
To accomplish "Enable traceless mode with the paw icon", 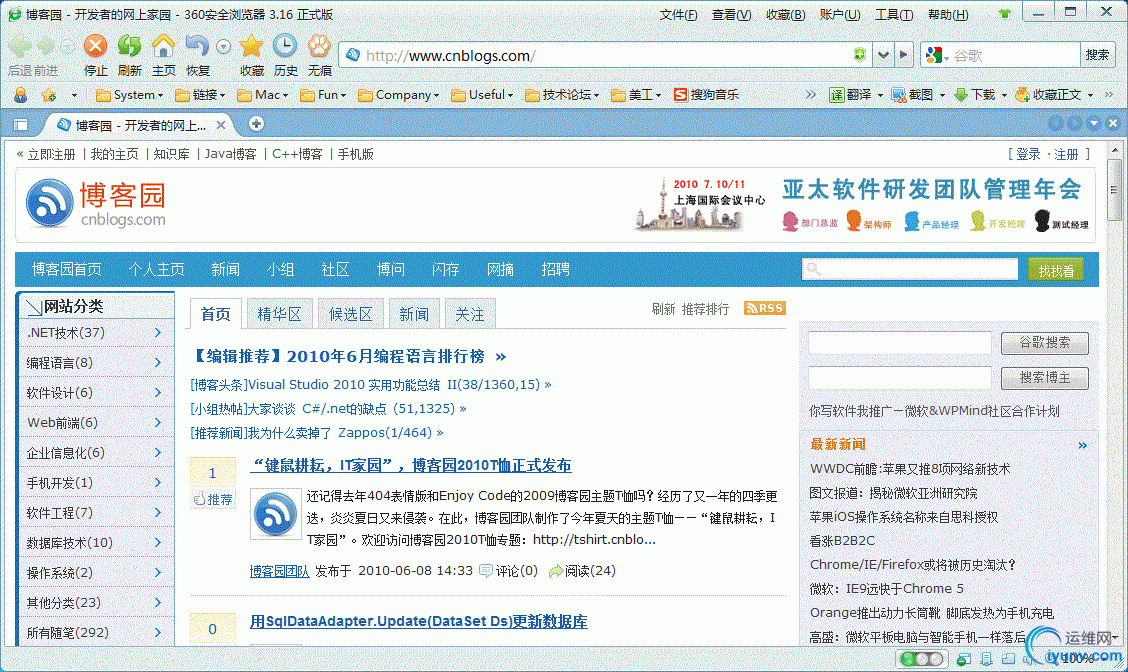I will point(319,46).
